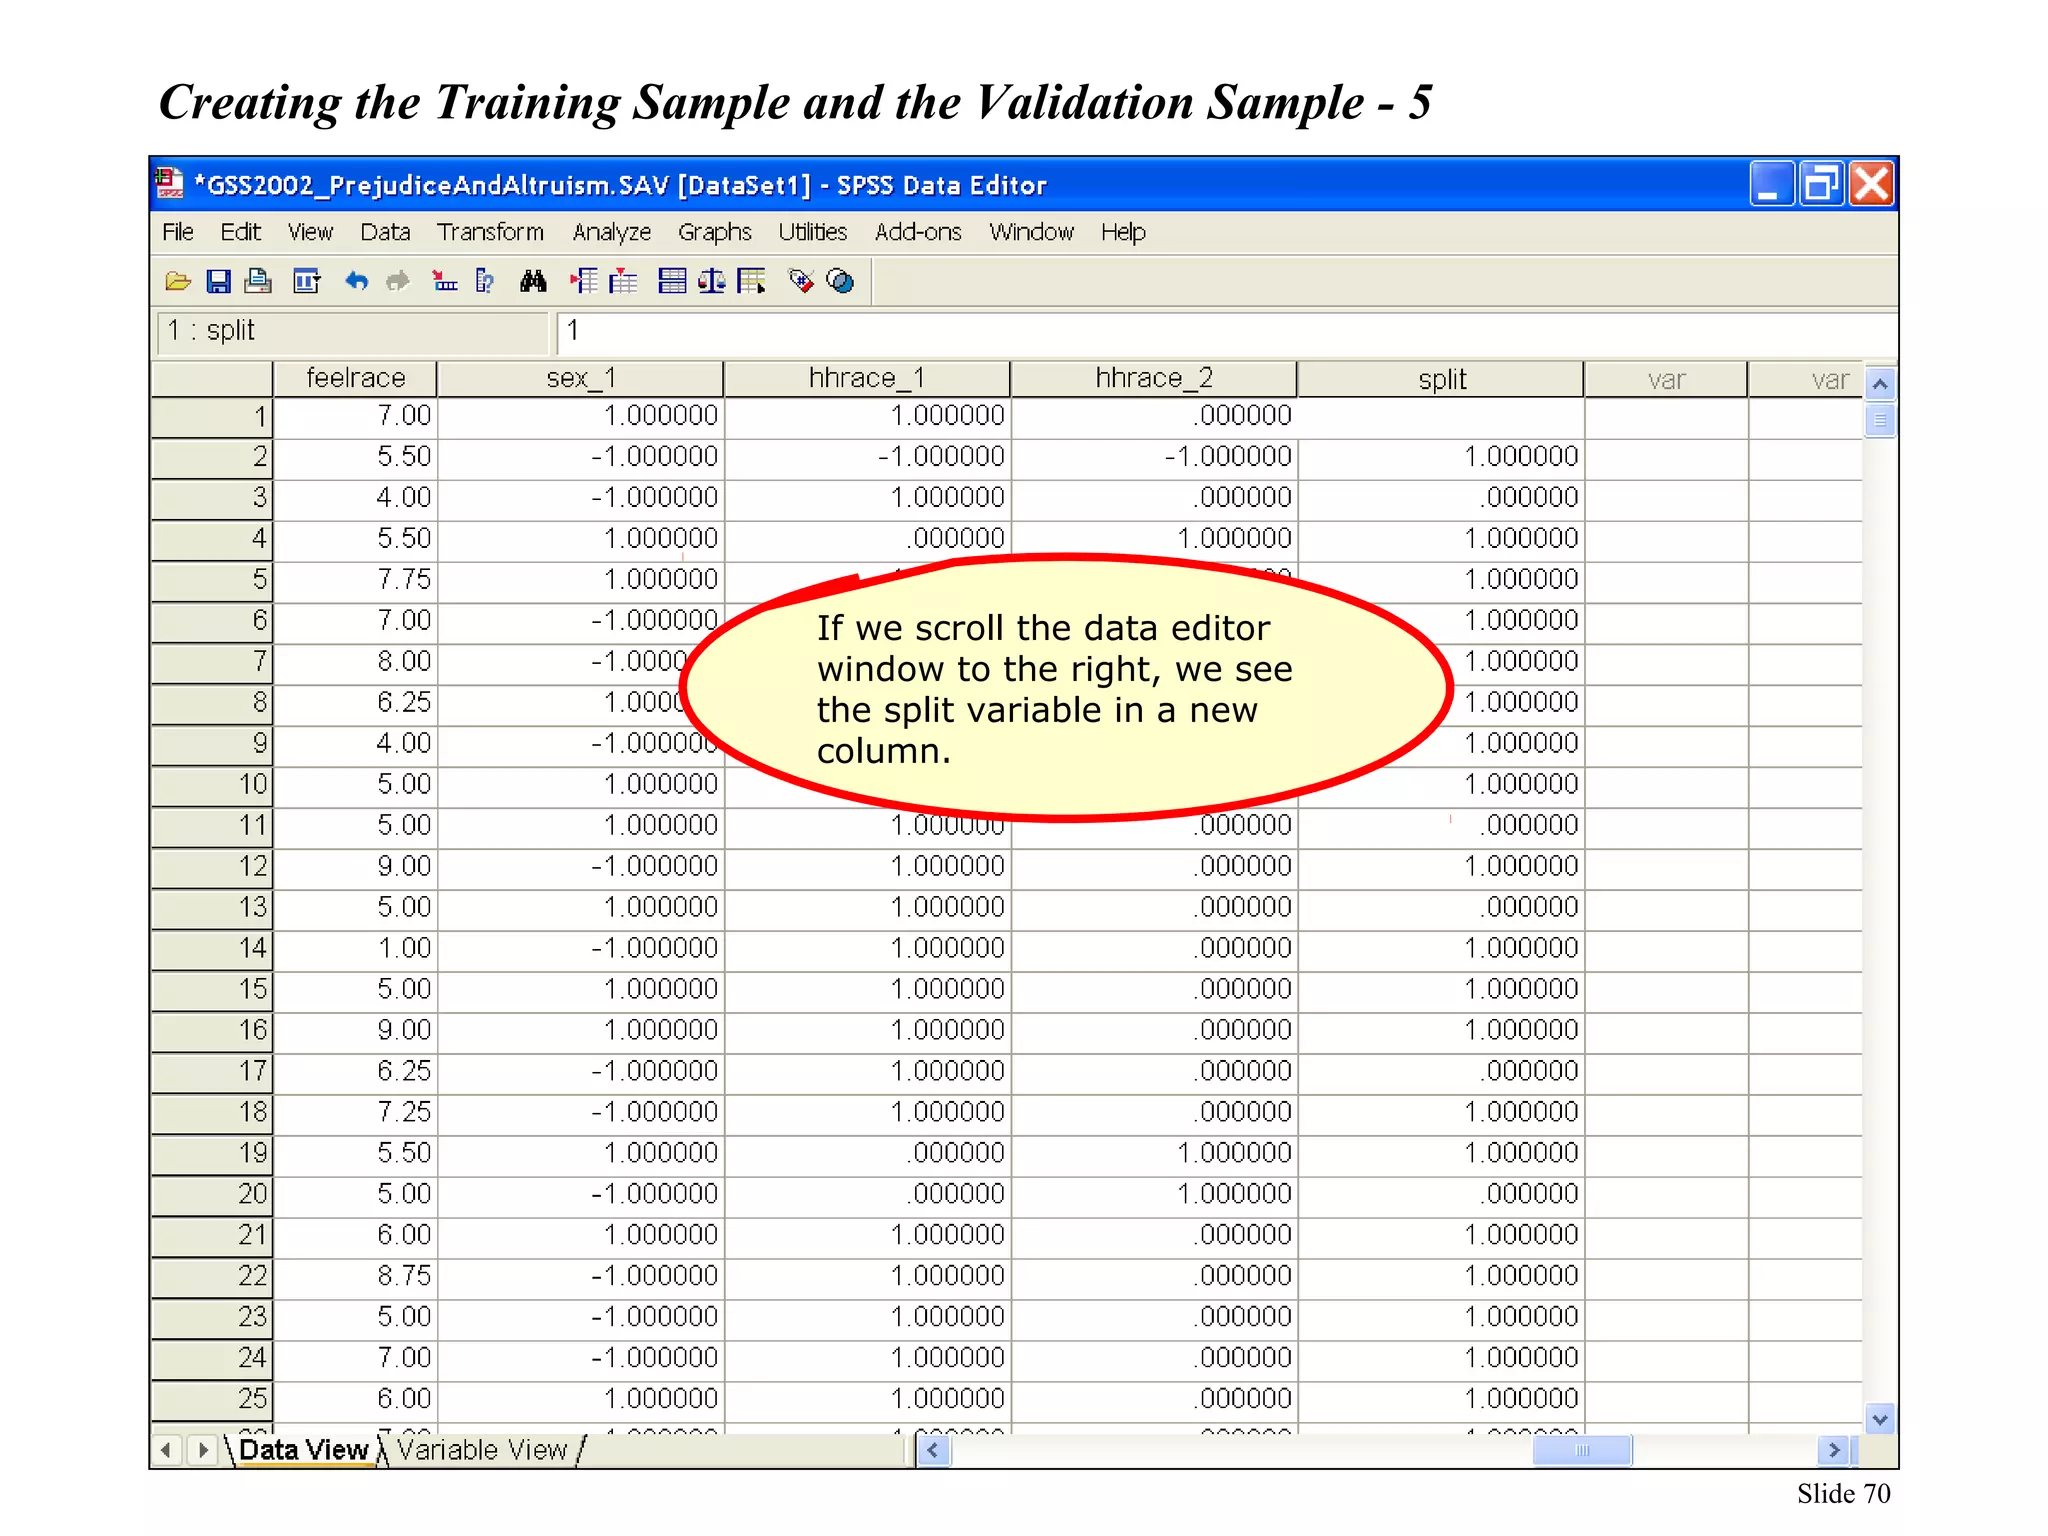2048x1536 pixels.
Task: Click the Save floppy disk icon
Action: (x=218, y=281)
